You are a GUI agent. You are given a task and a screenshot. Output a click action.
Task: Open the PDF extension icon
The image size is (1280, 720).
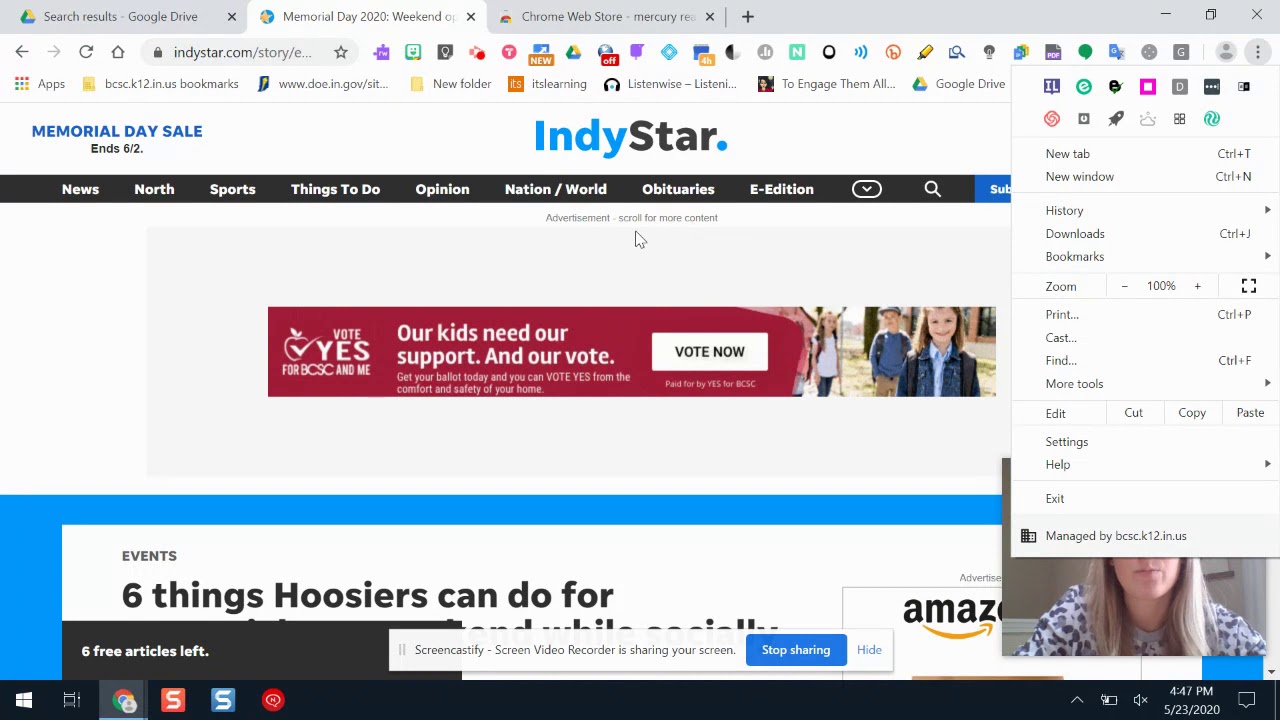[x=1053, y=52]
